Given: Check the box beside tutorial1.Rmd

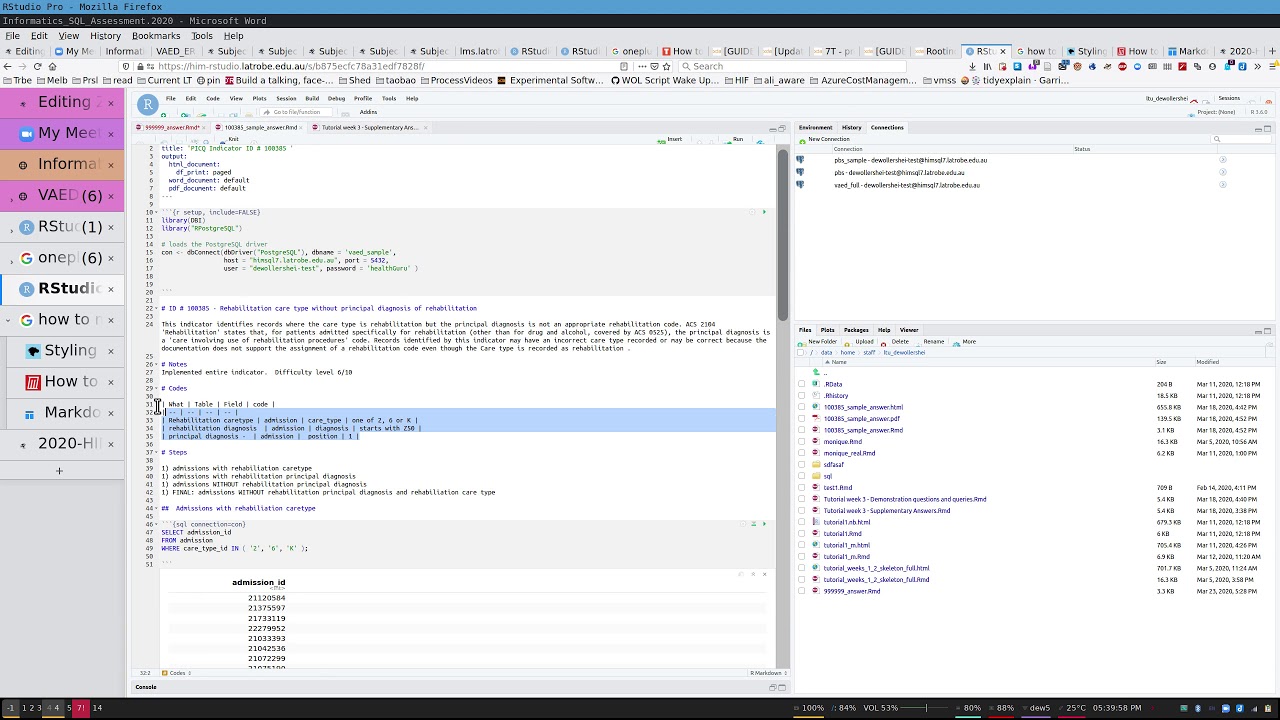Looking at the screenshot, I should point(802,534).
